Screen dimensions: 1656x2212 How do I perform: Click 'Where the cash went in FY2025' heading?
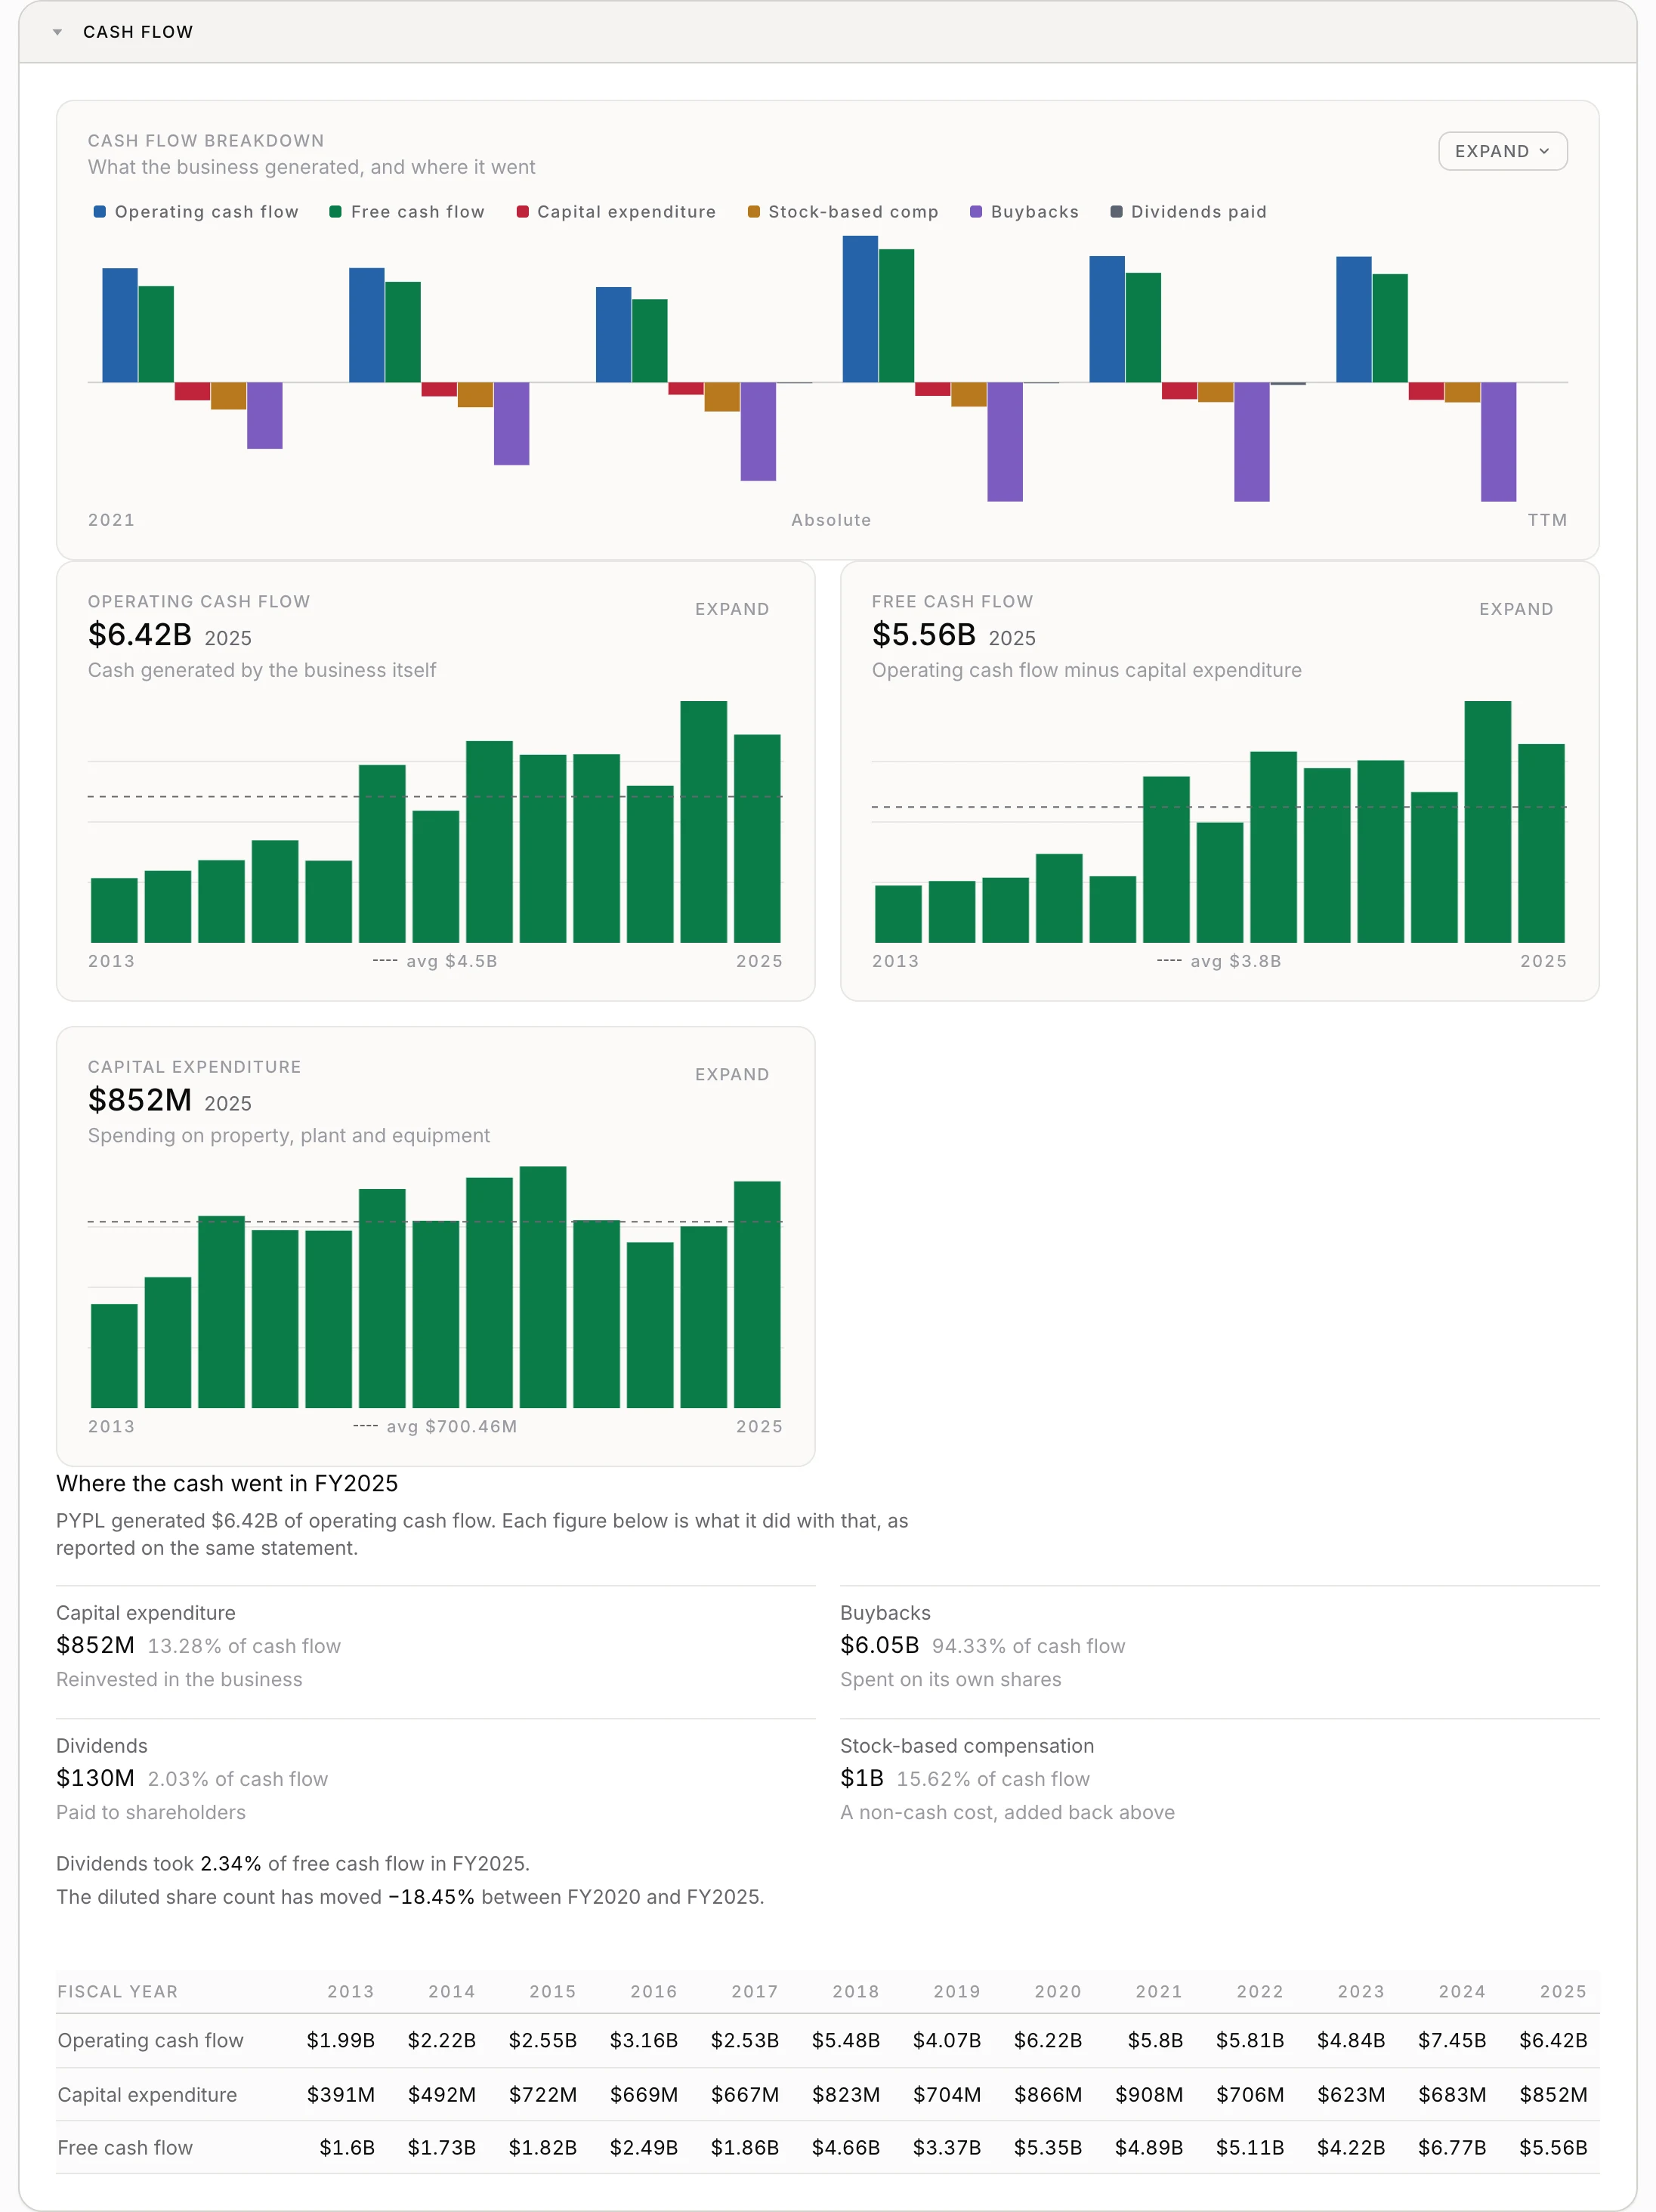point(227,1484)
